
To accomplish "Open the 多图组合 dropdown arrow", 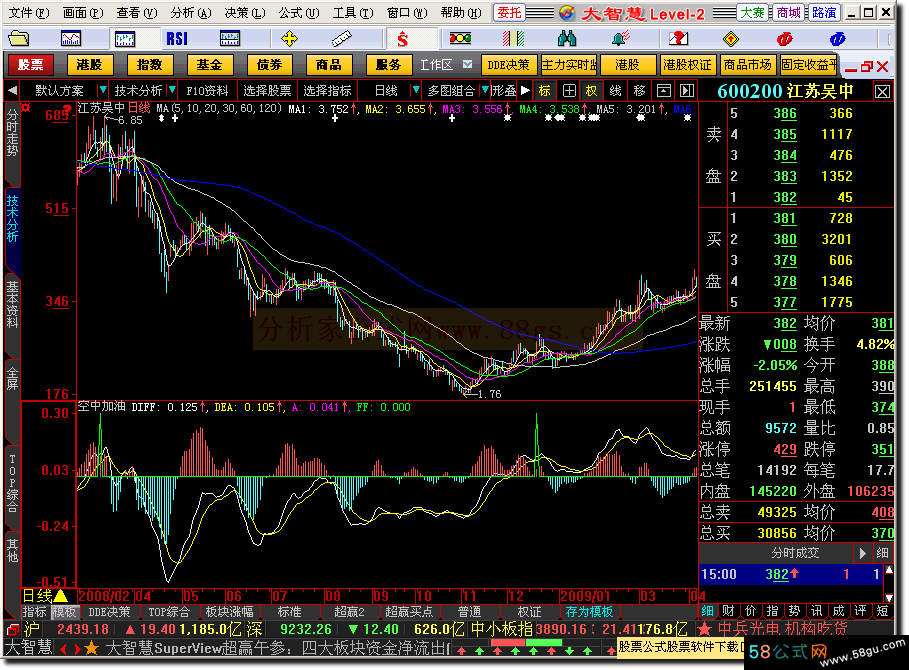I will 485,90.
